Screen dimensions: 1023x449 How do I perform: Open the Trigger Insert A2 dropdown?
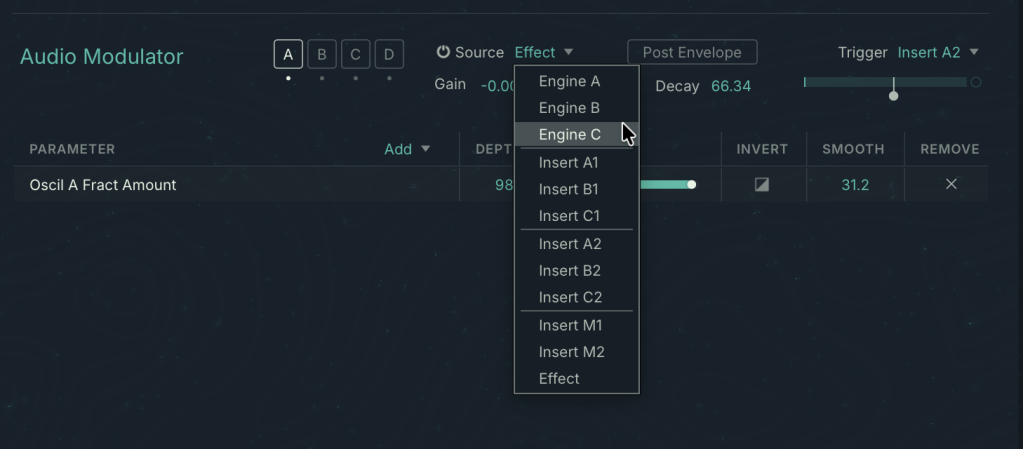click(x=938, y=52)
